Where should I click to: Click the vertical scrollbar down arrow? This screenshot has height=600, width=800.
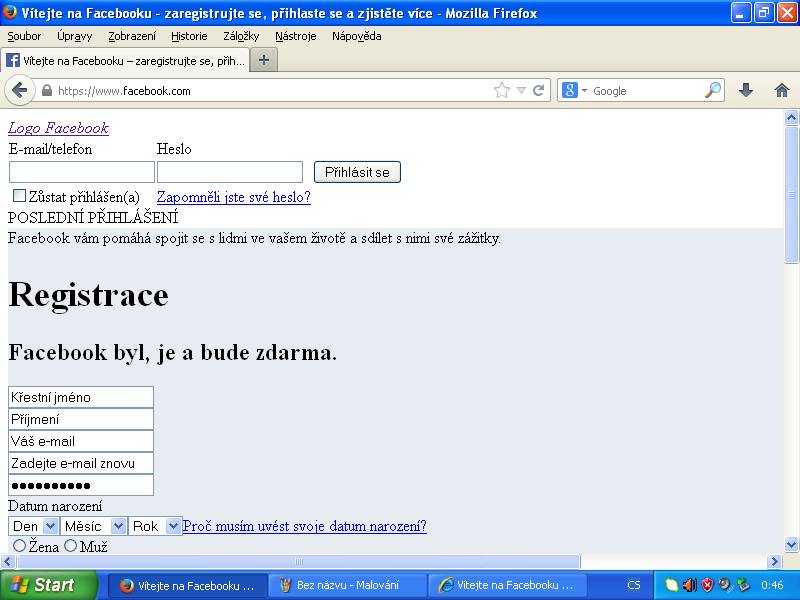[791, 544]
